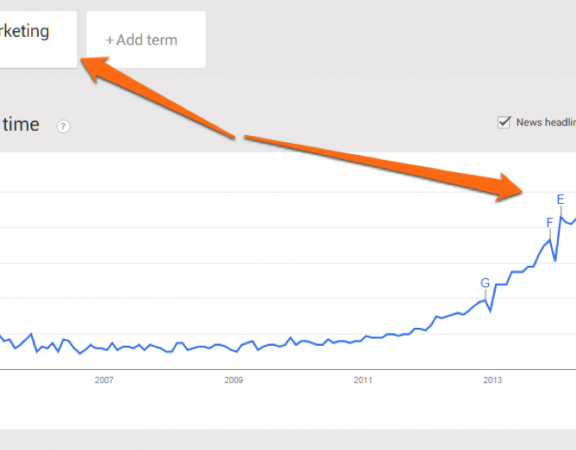Click the 2007 label on the axis
The width and height of the screenshot is (576, 450).
104,380
